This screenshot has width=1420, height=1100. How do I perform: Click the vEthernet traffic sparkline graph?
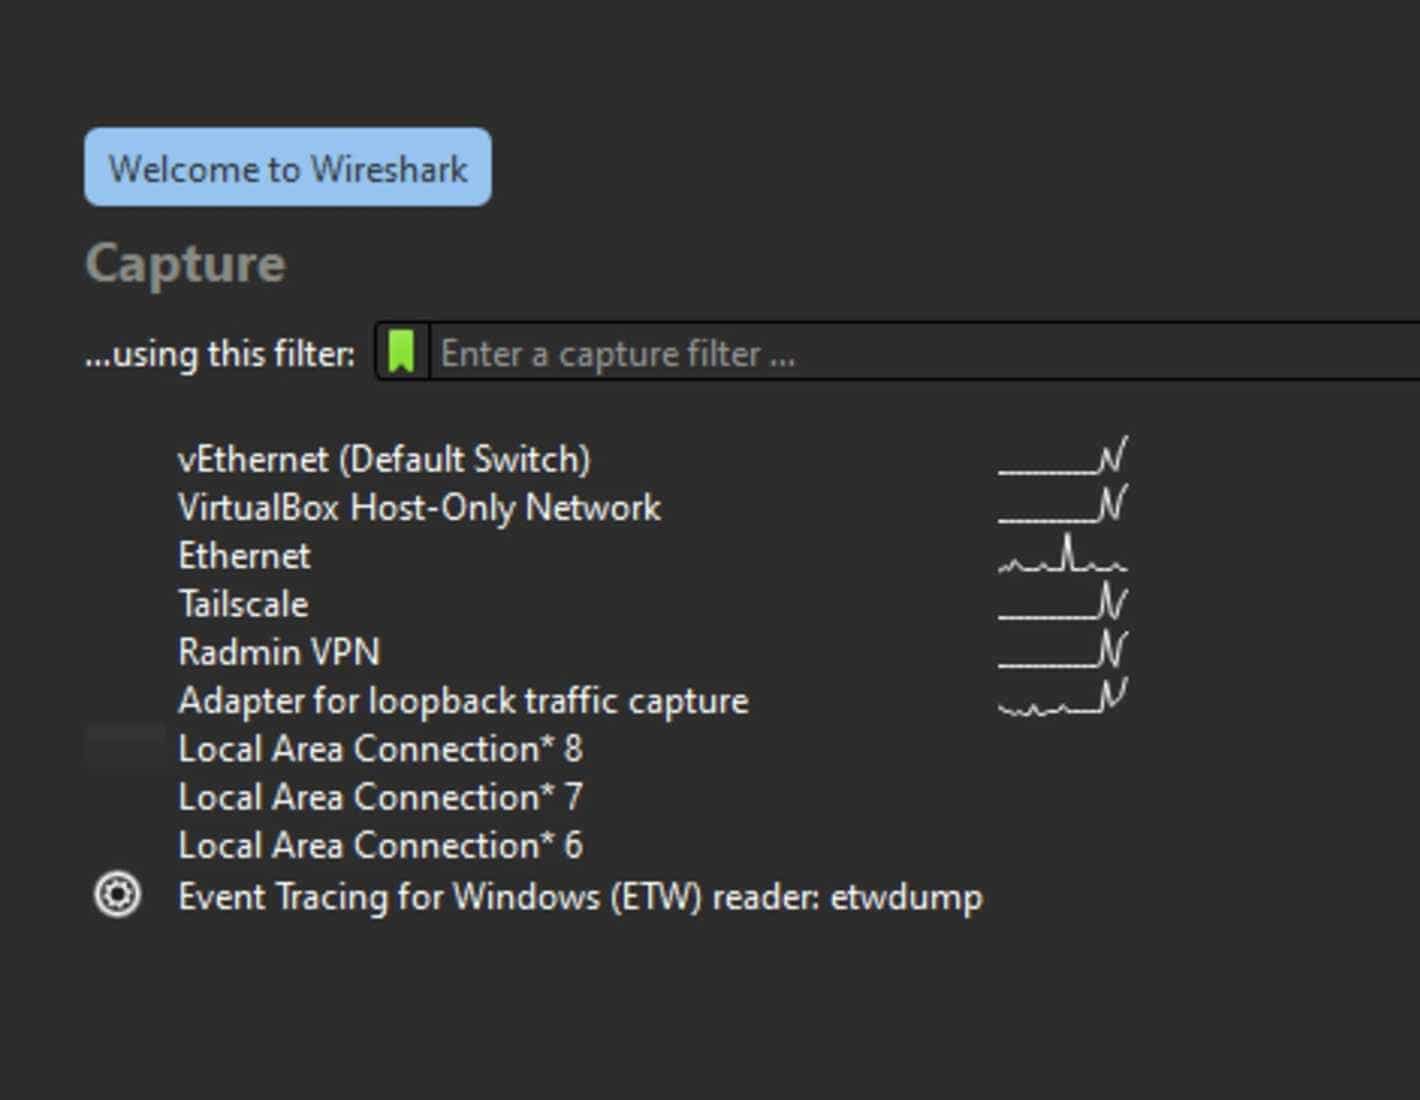pyautogui.click(x=1063, y=456)
